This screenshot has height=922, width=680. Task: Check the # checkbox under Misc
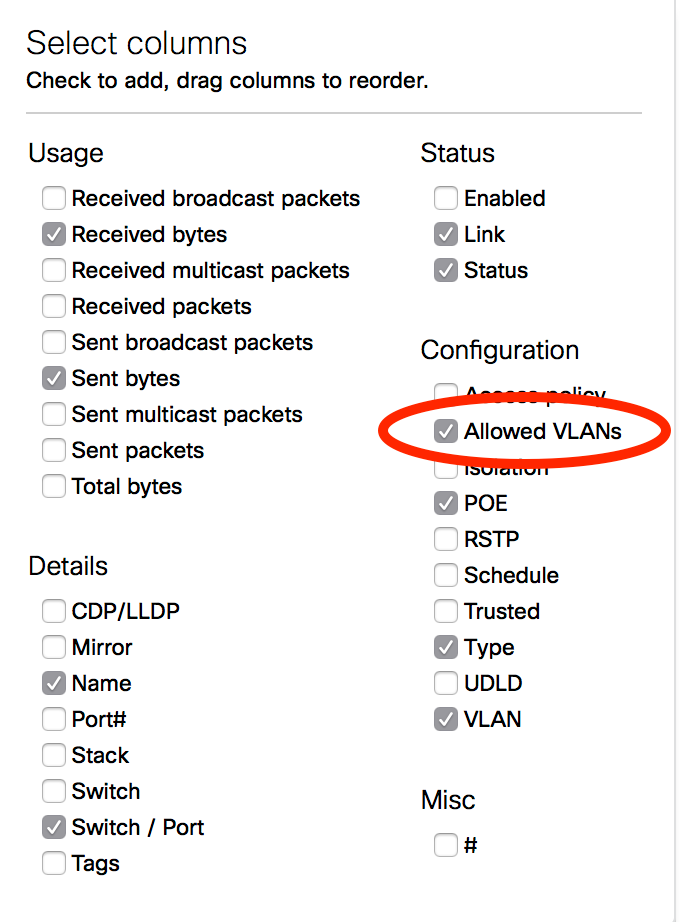point(446,846)
